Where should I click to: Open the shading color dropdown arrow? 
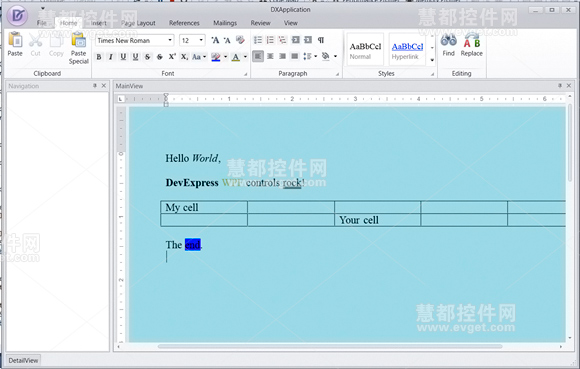[335, 57]
